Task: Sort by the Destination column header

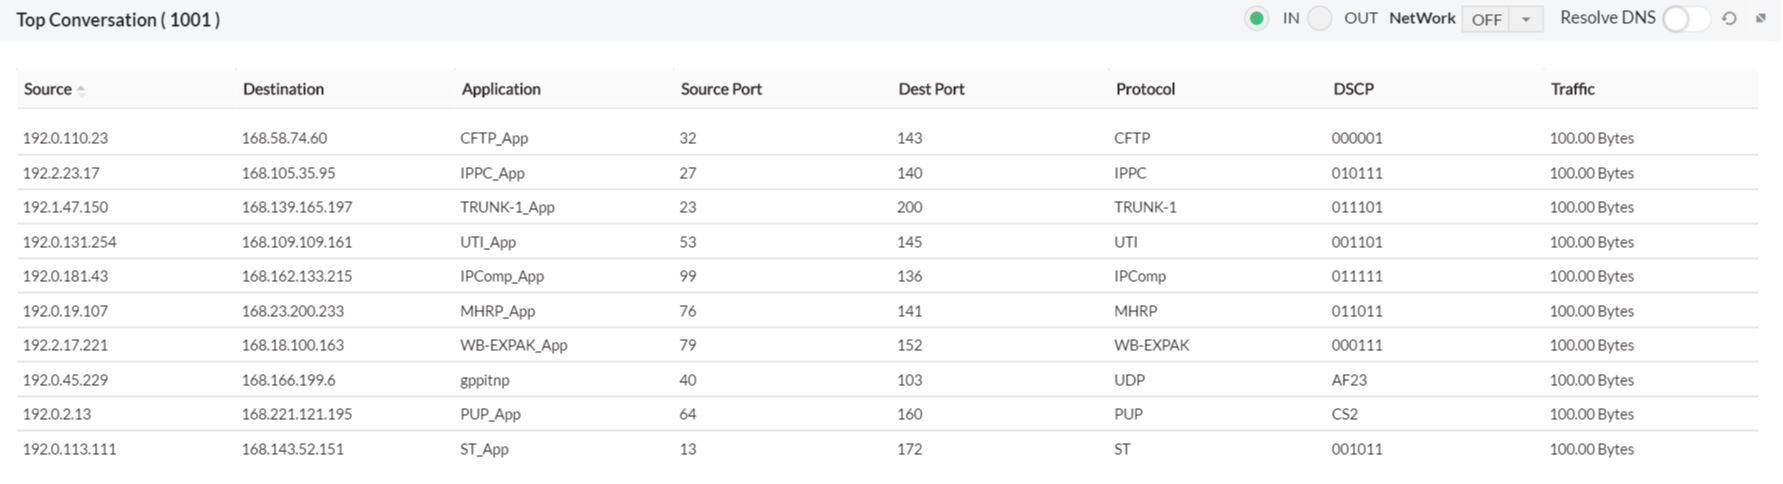Action: pos(283,89)
